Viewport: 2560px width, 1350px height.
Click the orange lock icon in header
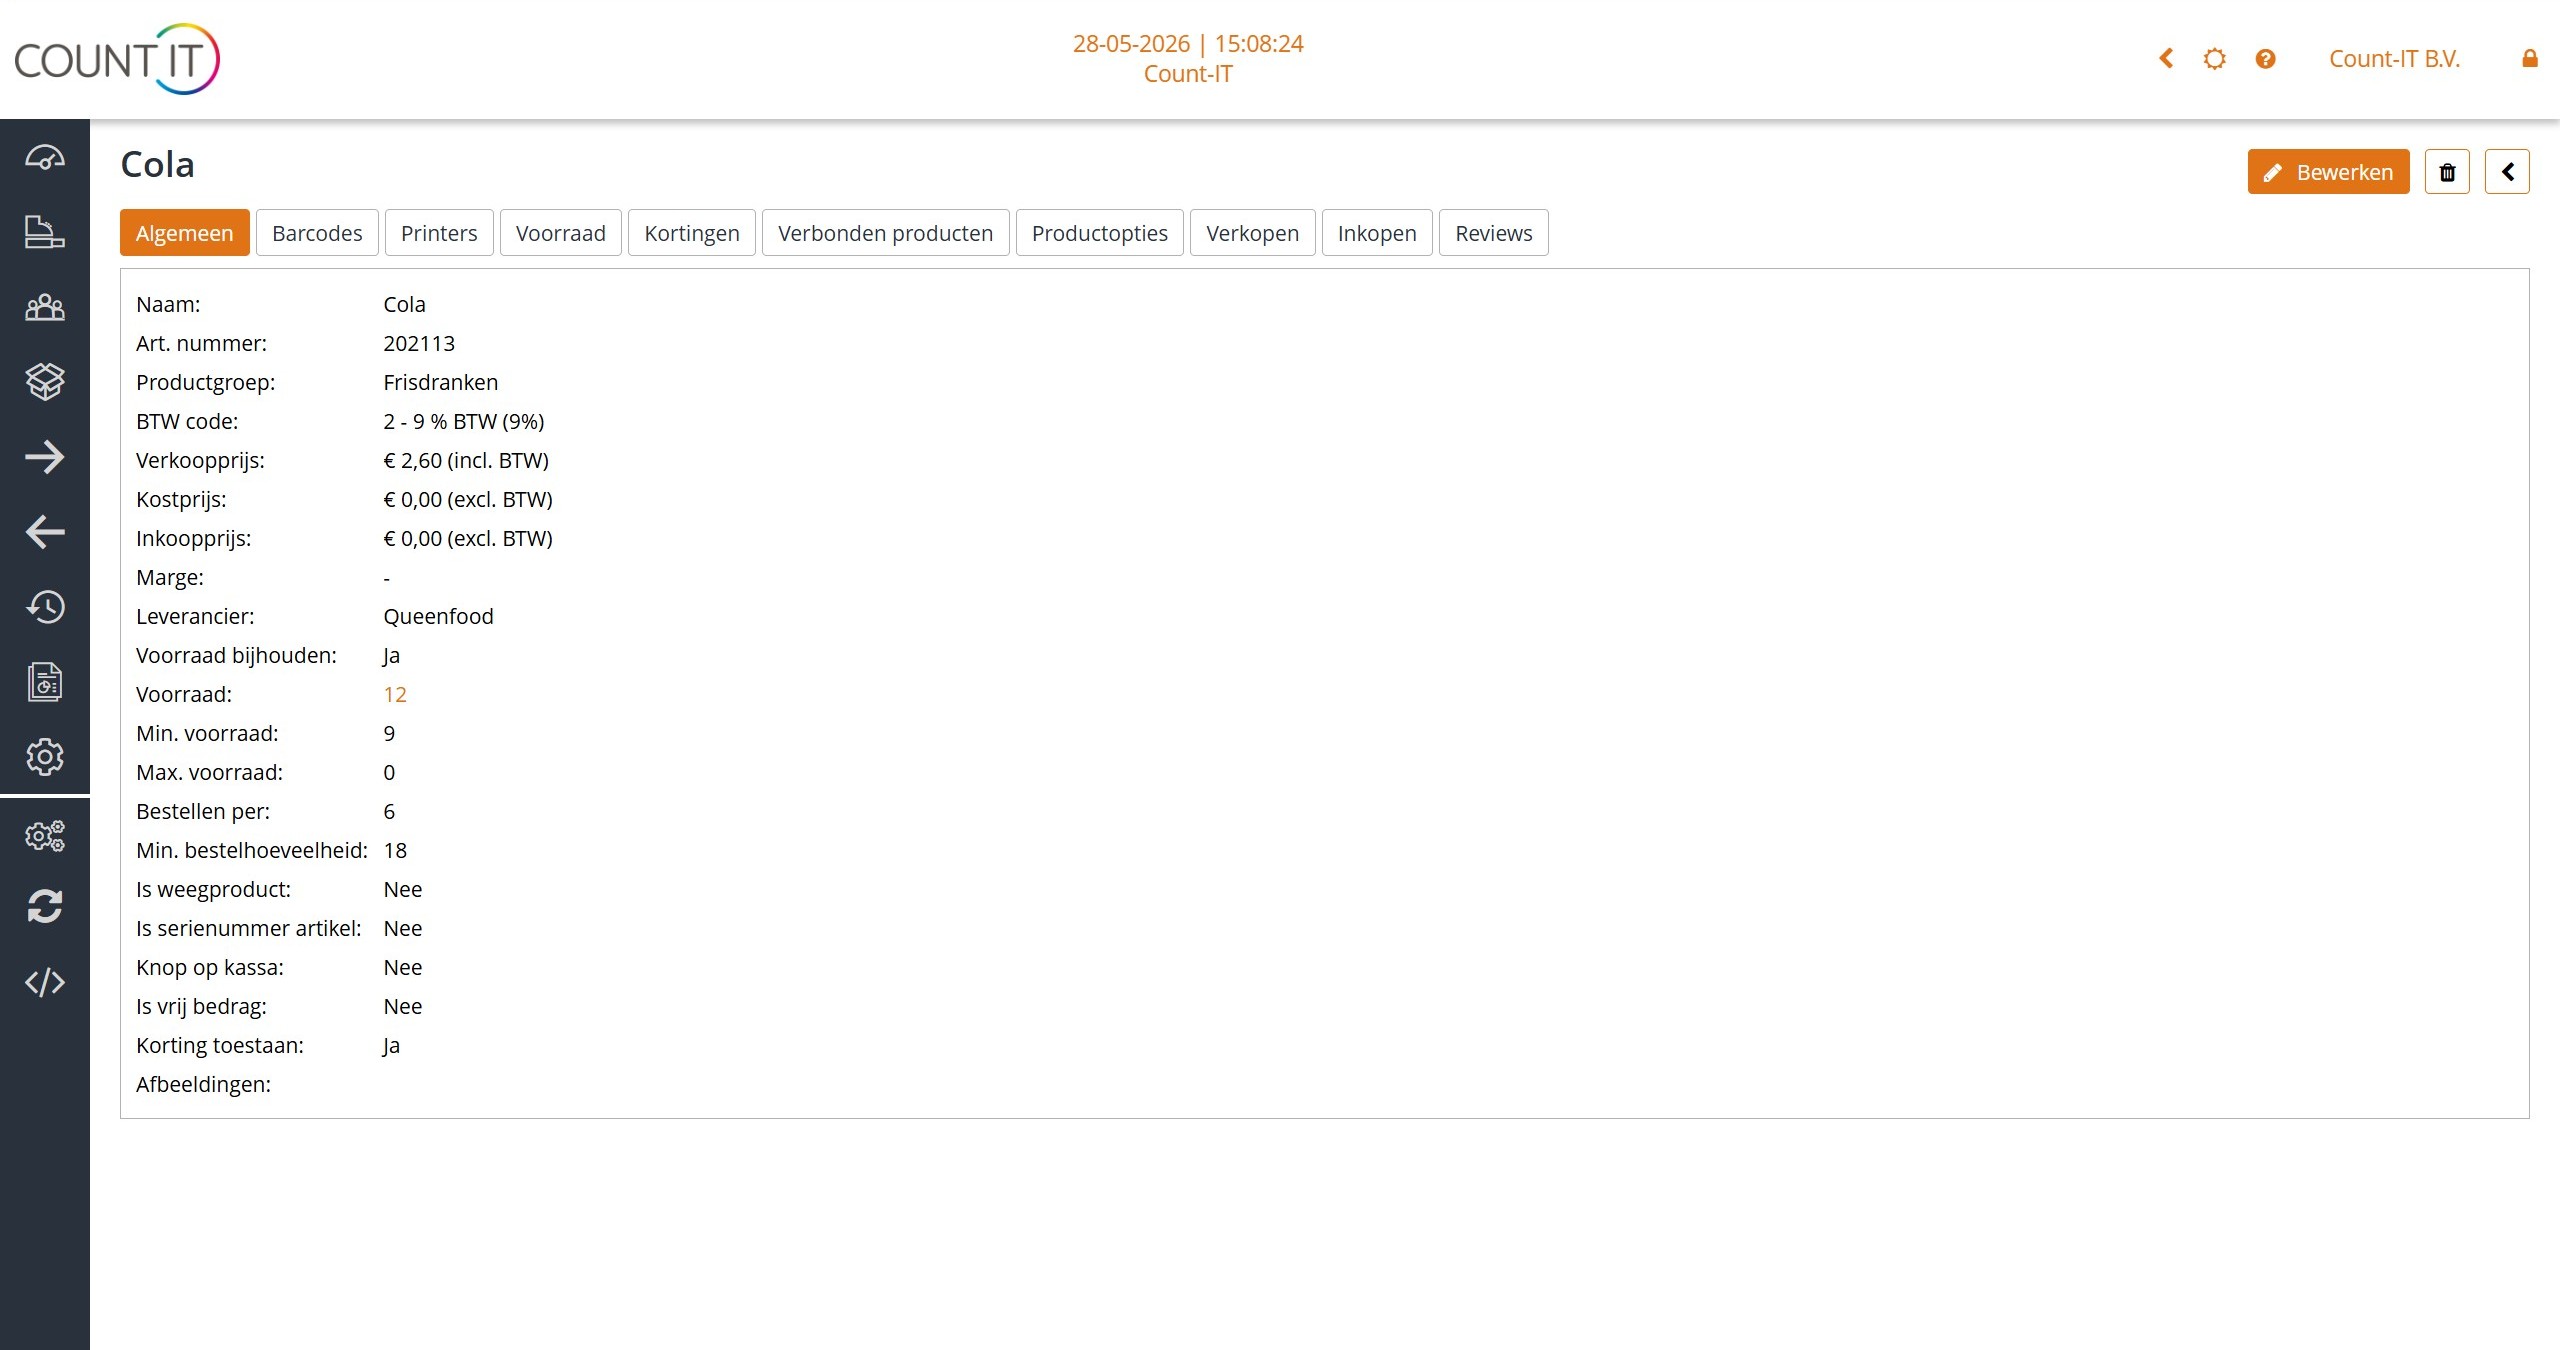2530,59
